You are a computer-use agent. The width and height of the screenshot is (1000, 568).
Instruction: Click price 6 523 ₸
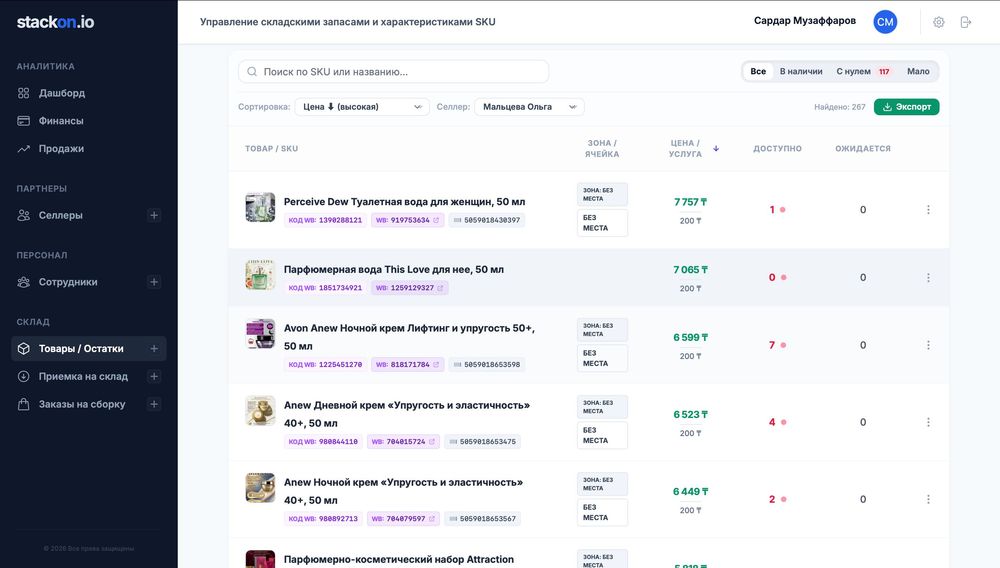click(690, 414)
